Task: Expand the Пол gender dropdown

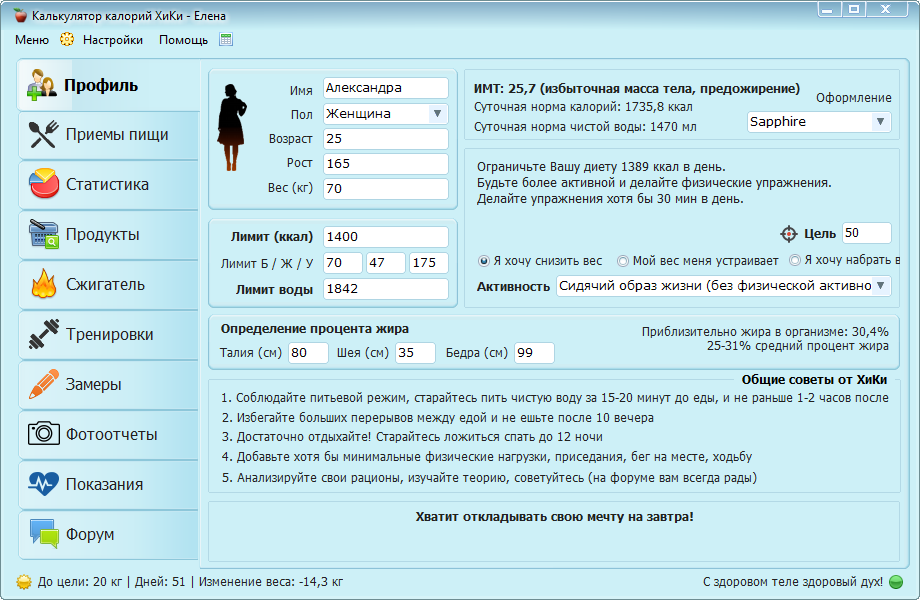Action: [x=437, y=114]
